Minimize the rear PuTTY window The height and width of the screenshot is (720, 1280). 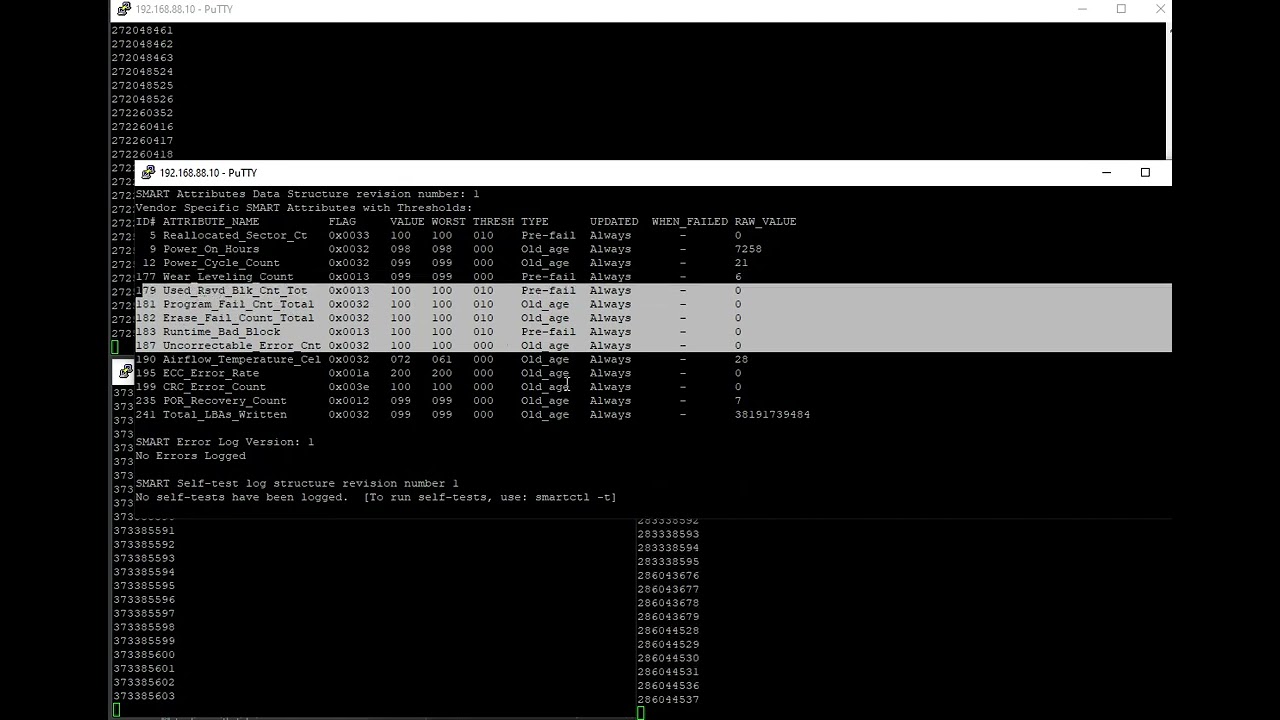1082,9
